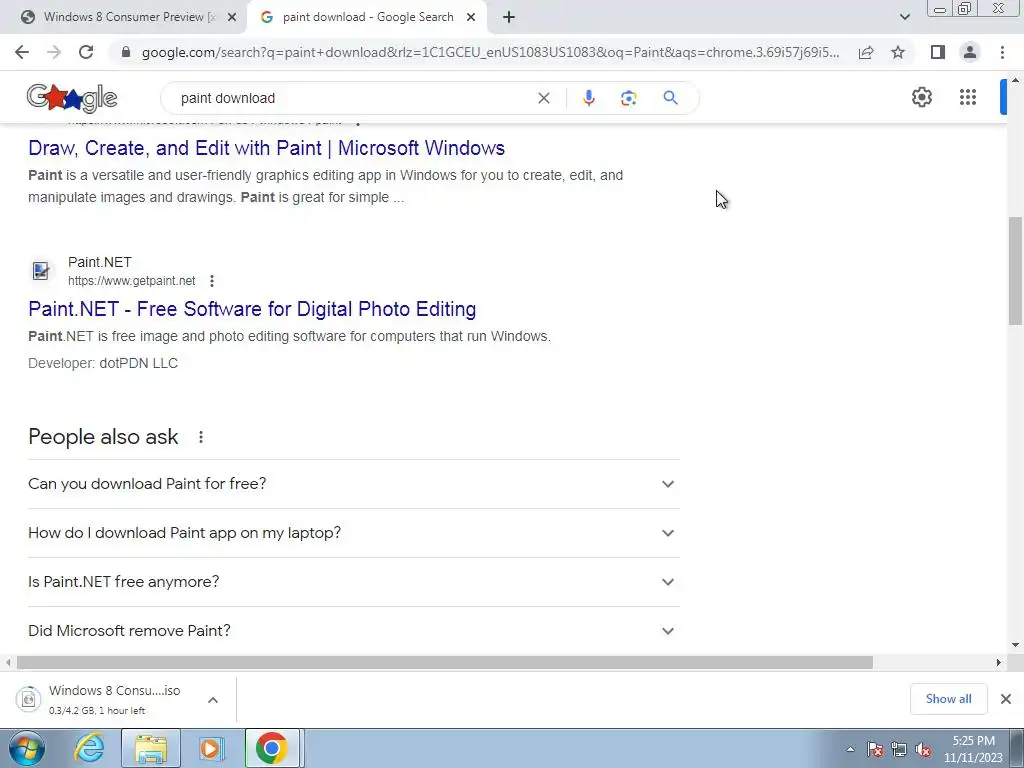
Task: View site information lock icon
Action: [126, 52]
